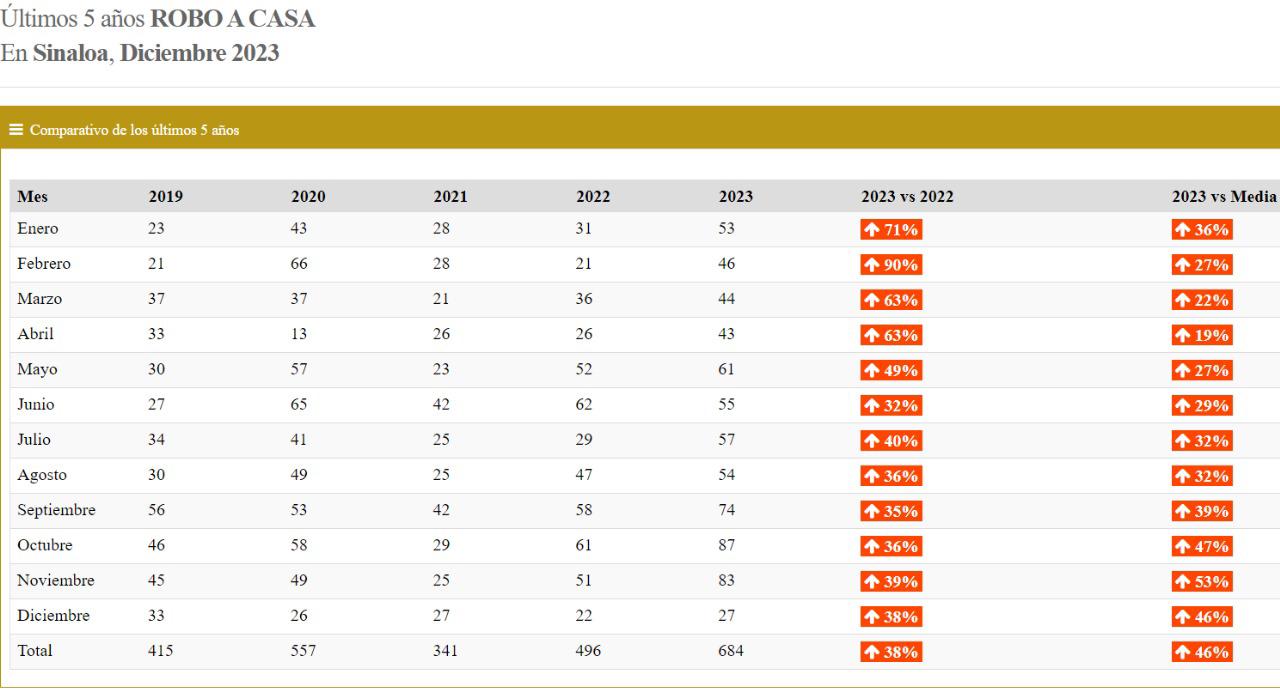Click the 40% up-arrow badge for Julio
Screen dimensions: 1280x692
(x=890, y=441)
